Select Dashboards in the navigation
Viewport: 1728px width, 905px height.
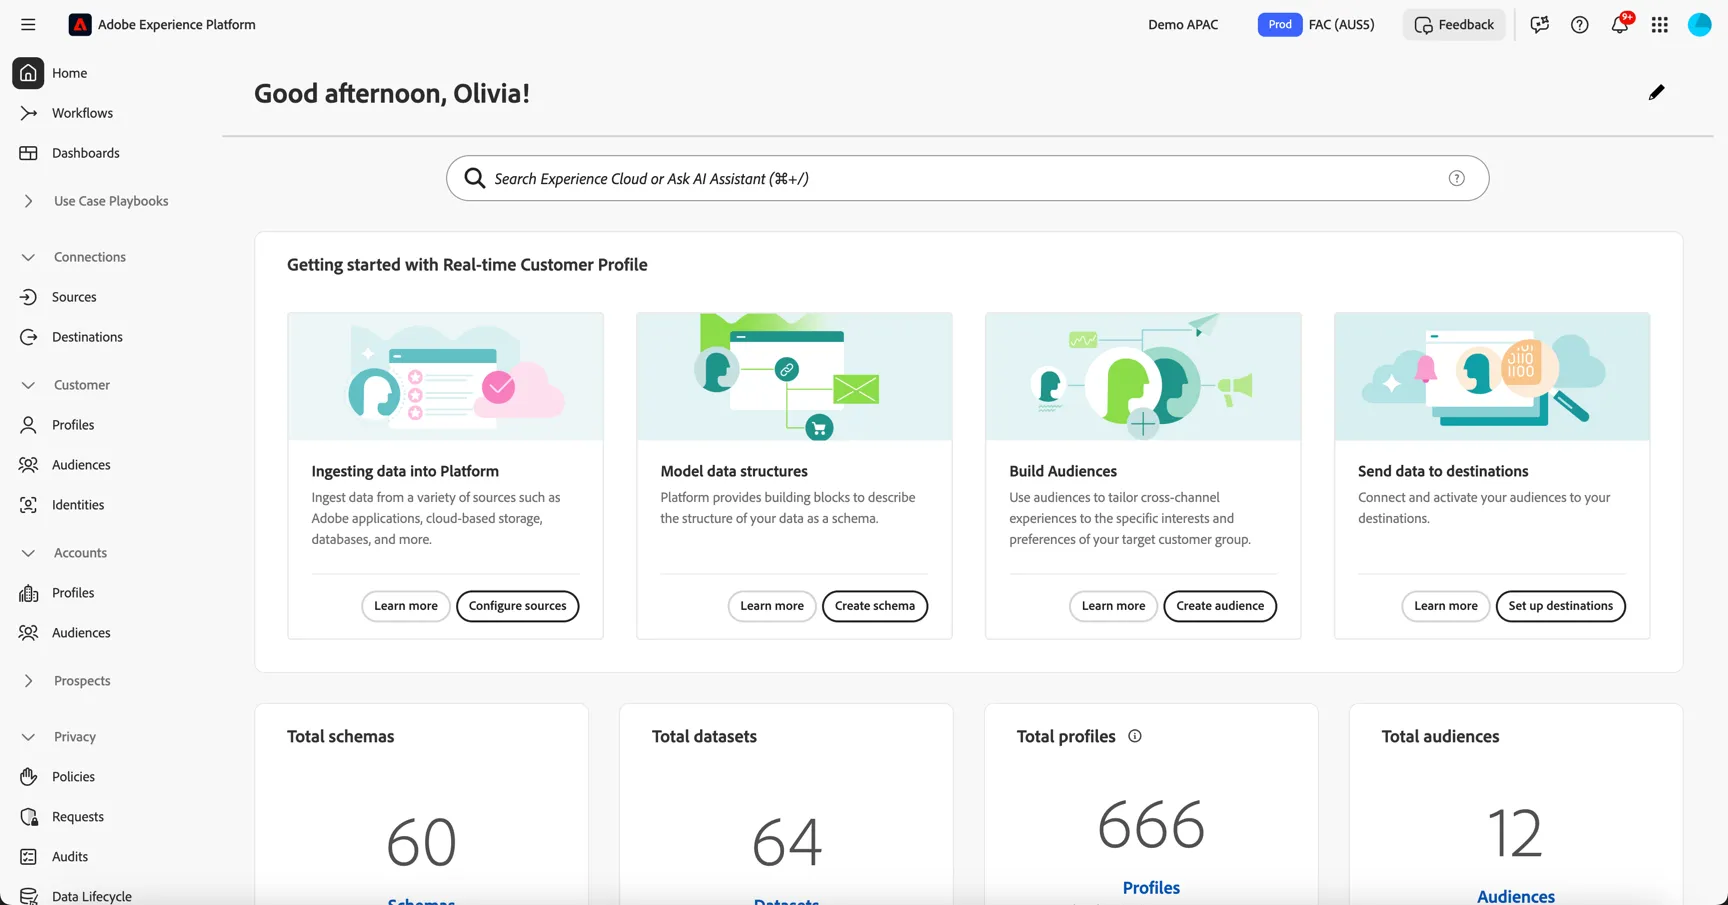point(86,153)
